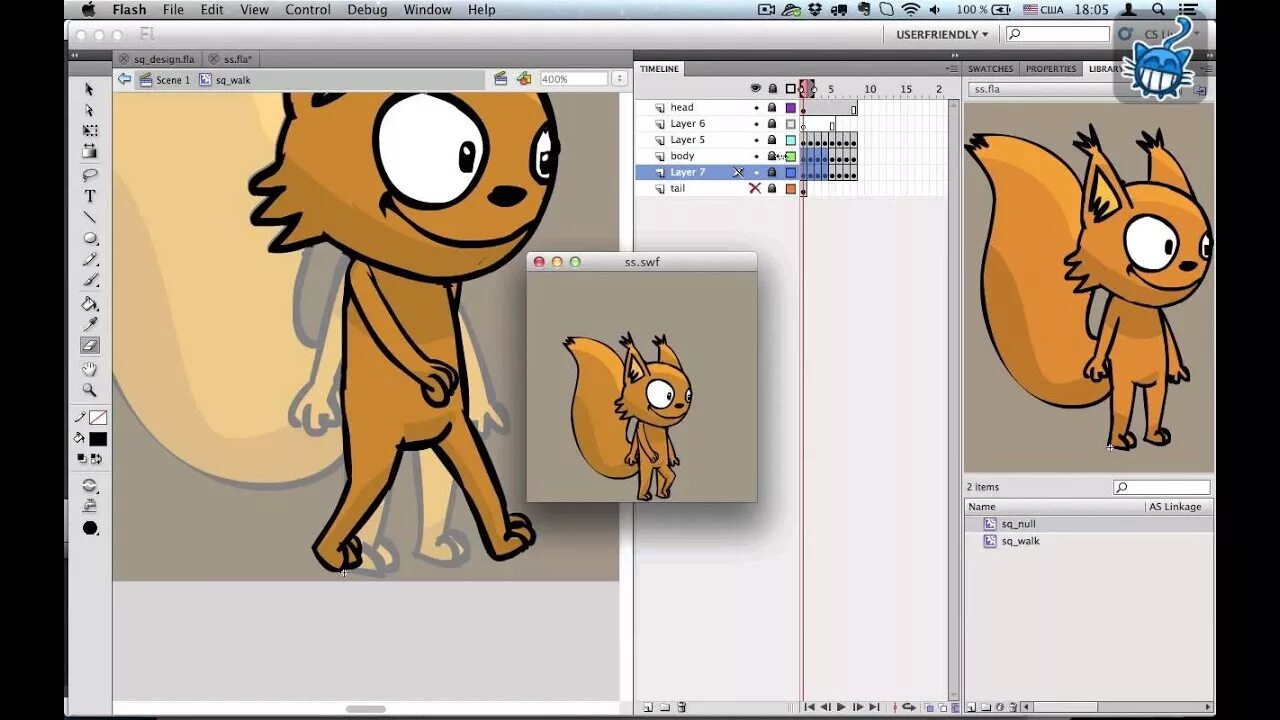1280x720 pixels.
Task: Select the Hand tool
Action: pos(90,369)
